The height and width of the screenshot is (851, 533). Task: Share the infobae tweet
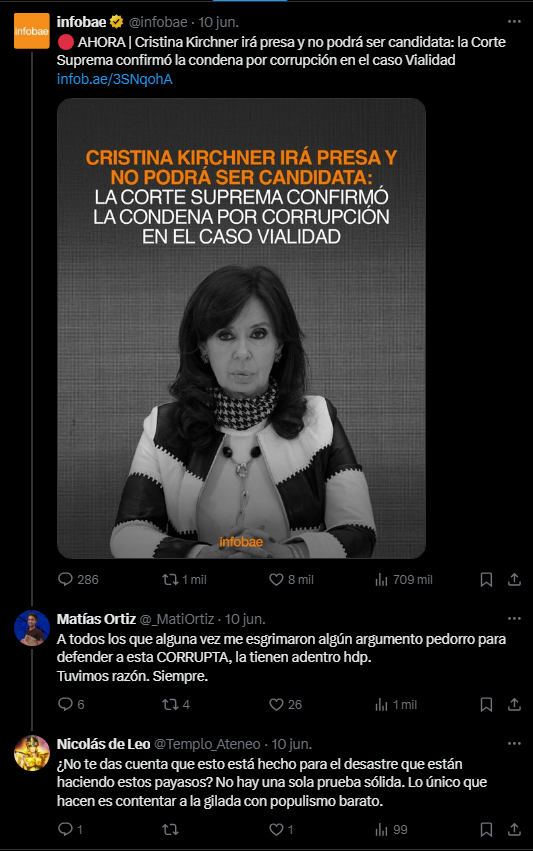pos(514,580)
